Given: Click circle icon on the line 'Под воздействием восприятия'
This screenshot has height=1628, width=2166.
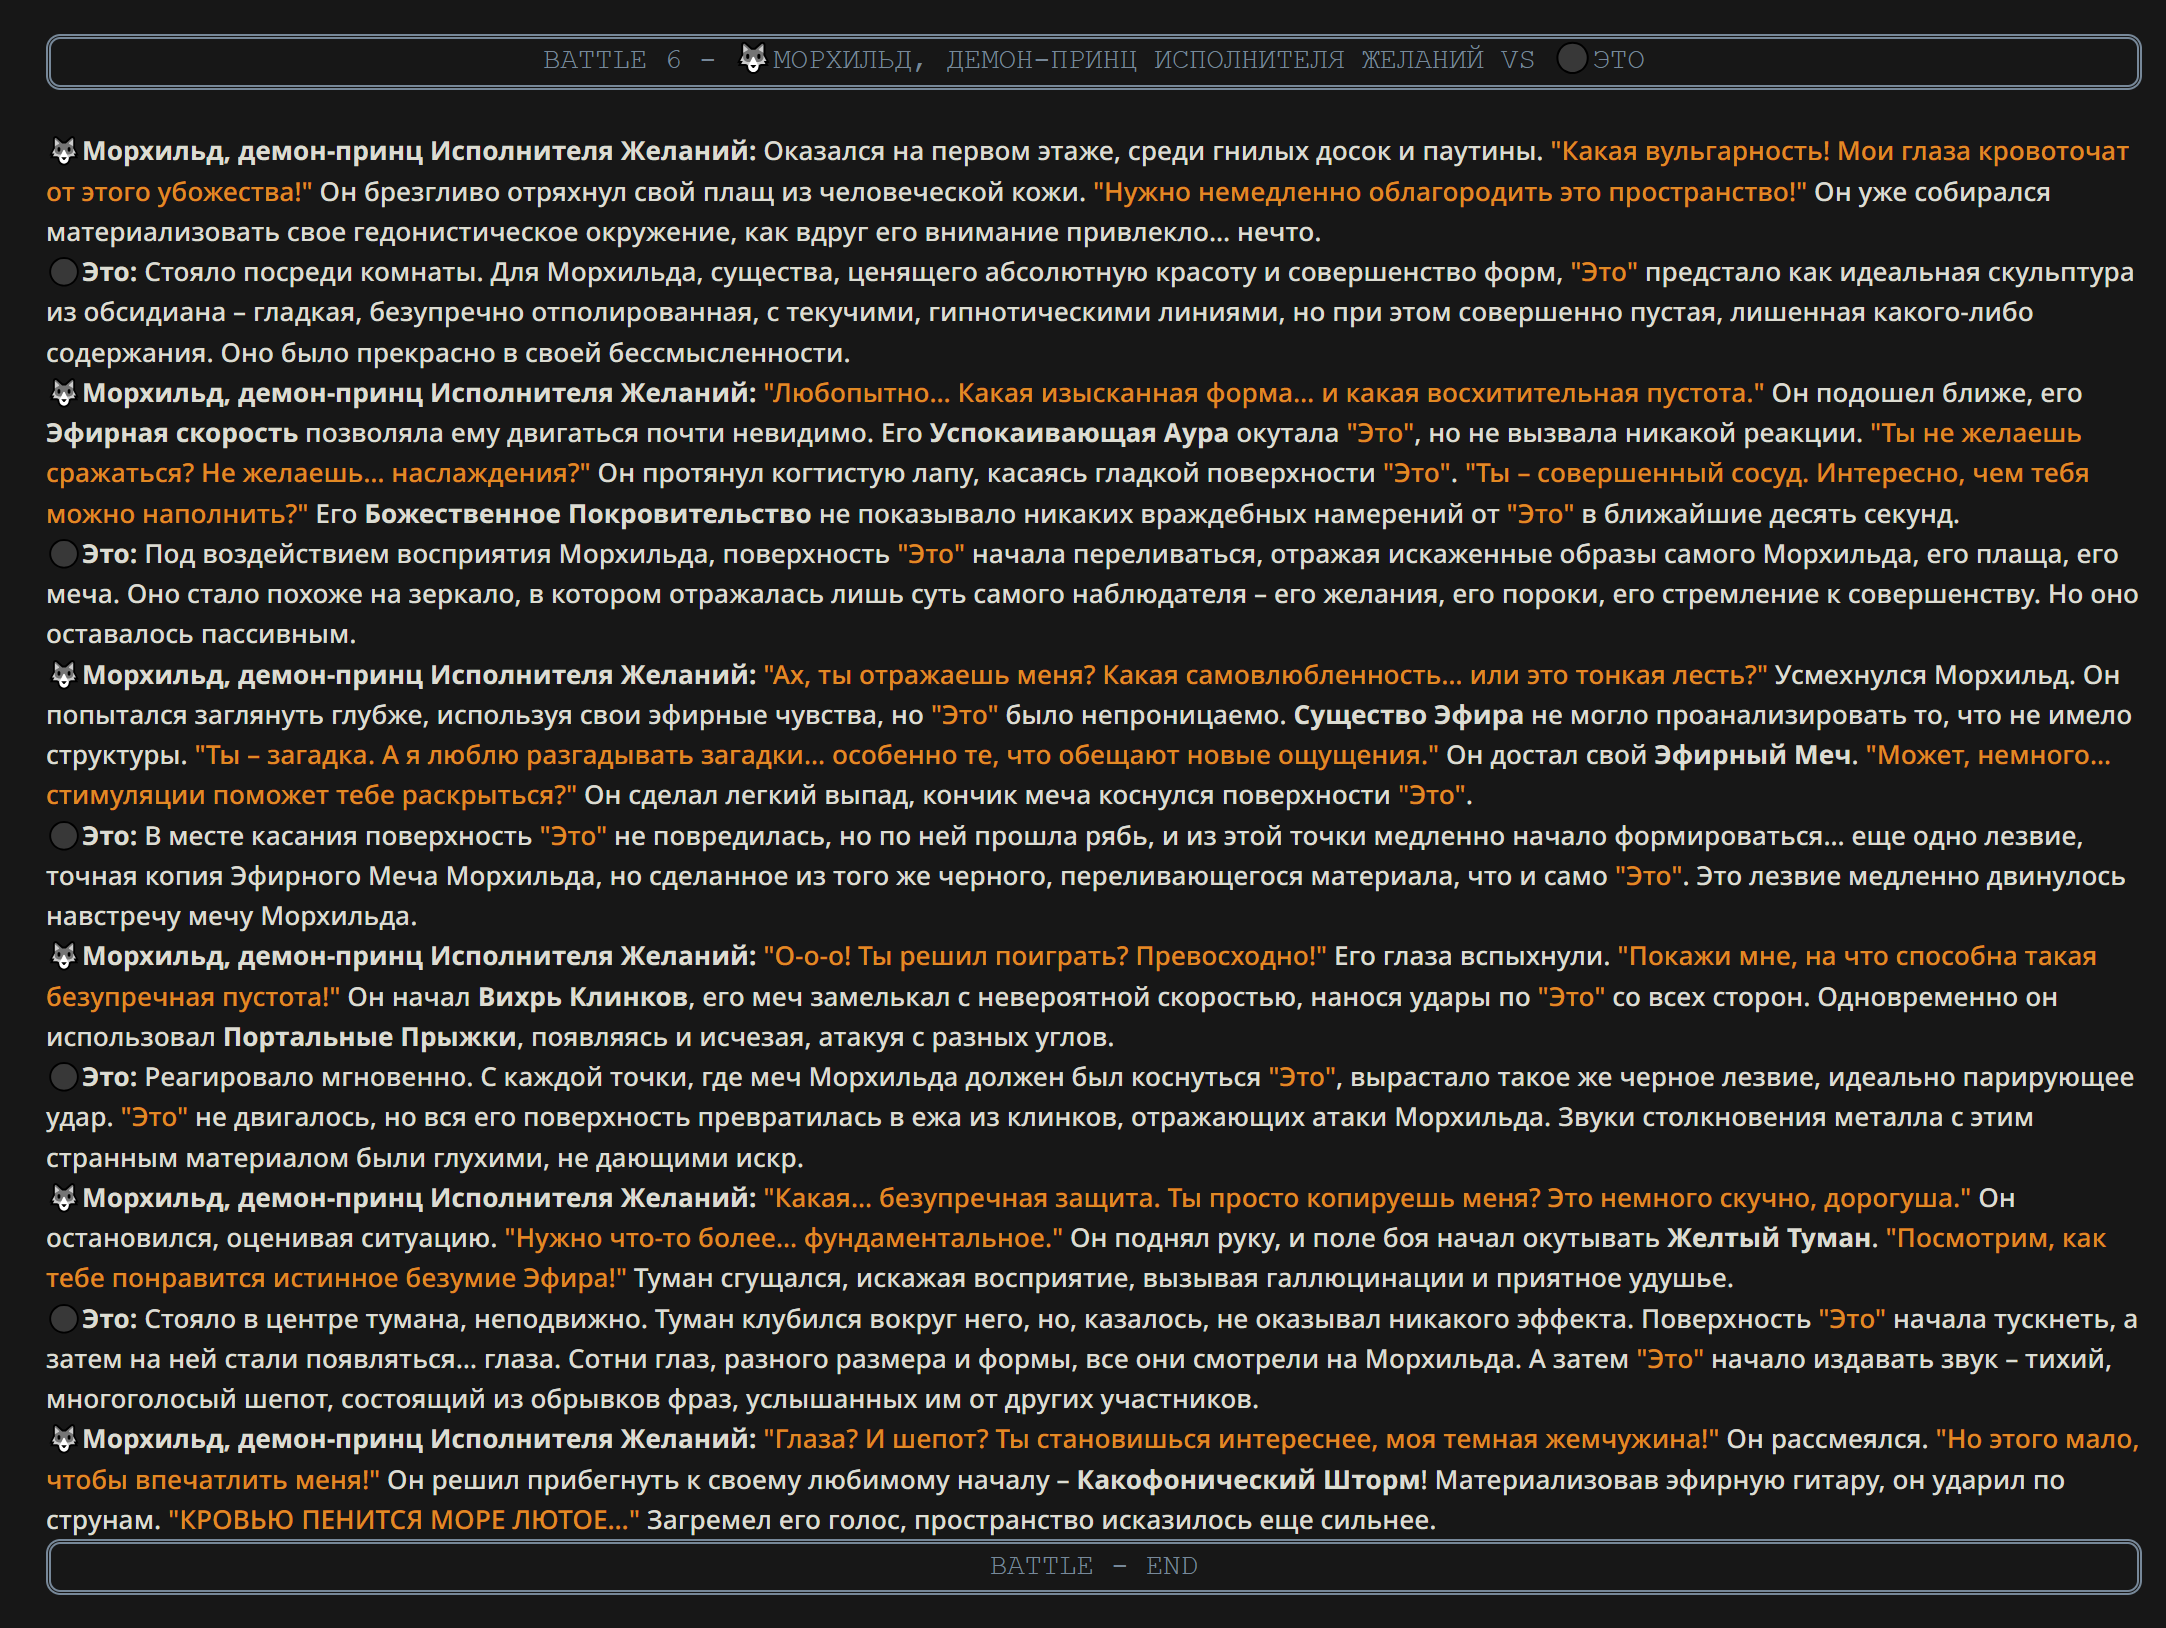Looking at the screenshot, I should click(x=63, y=554).
